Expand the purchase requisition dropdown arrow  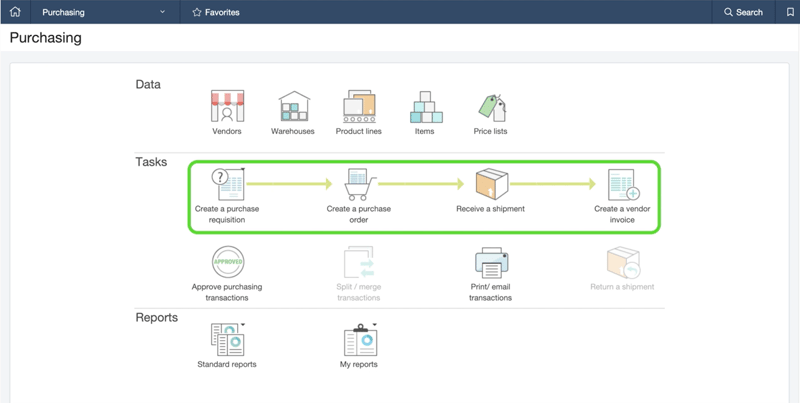point(243,169)
